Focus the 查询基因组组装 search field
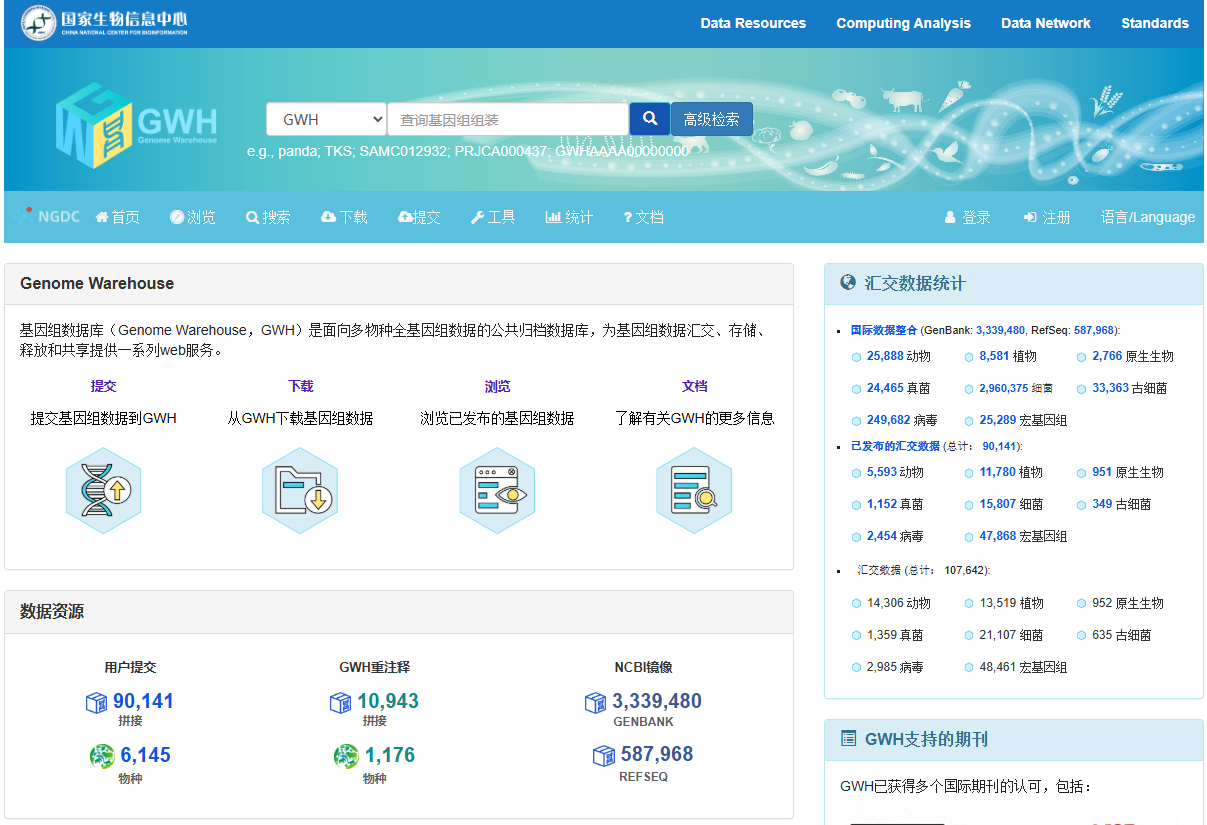This screenshot has width=1207, height=825. [x=508, y=119]
